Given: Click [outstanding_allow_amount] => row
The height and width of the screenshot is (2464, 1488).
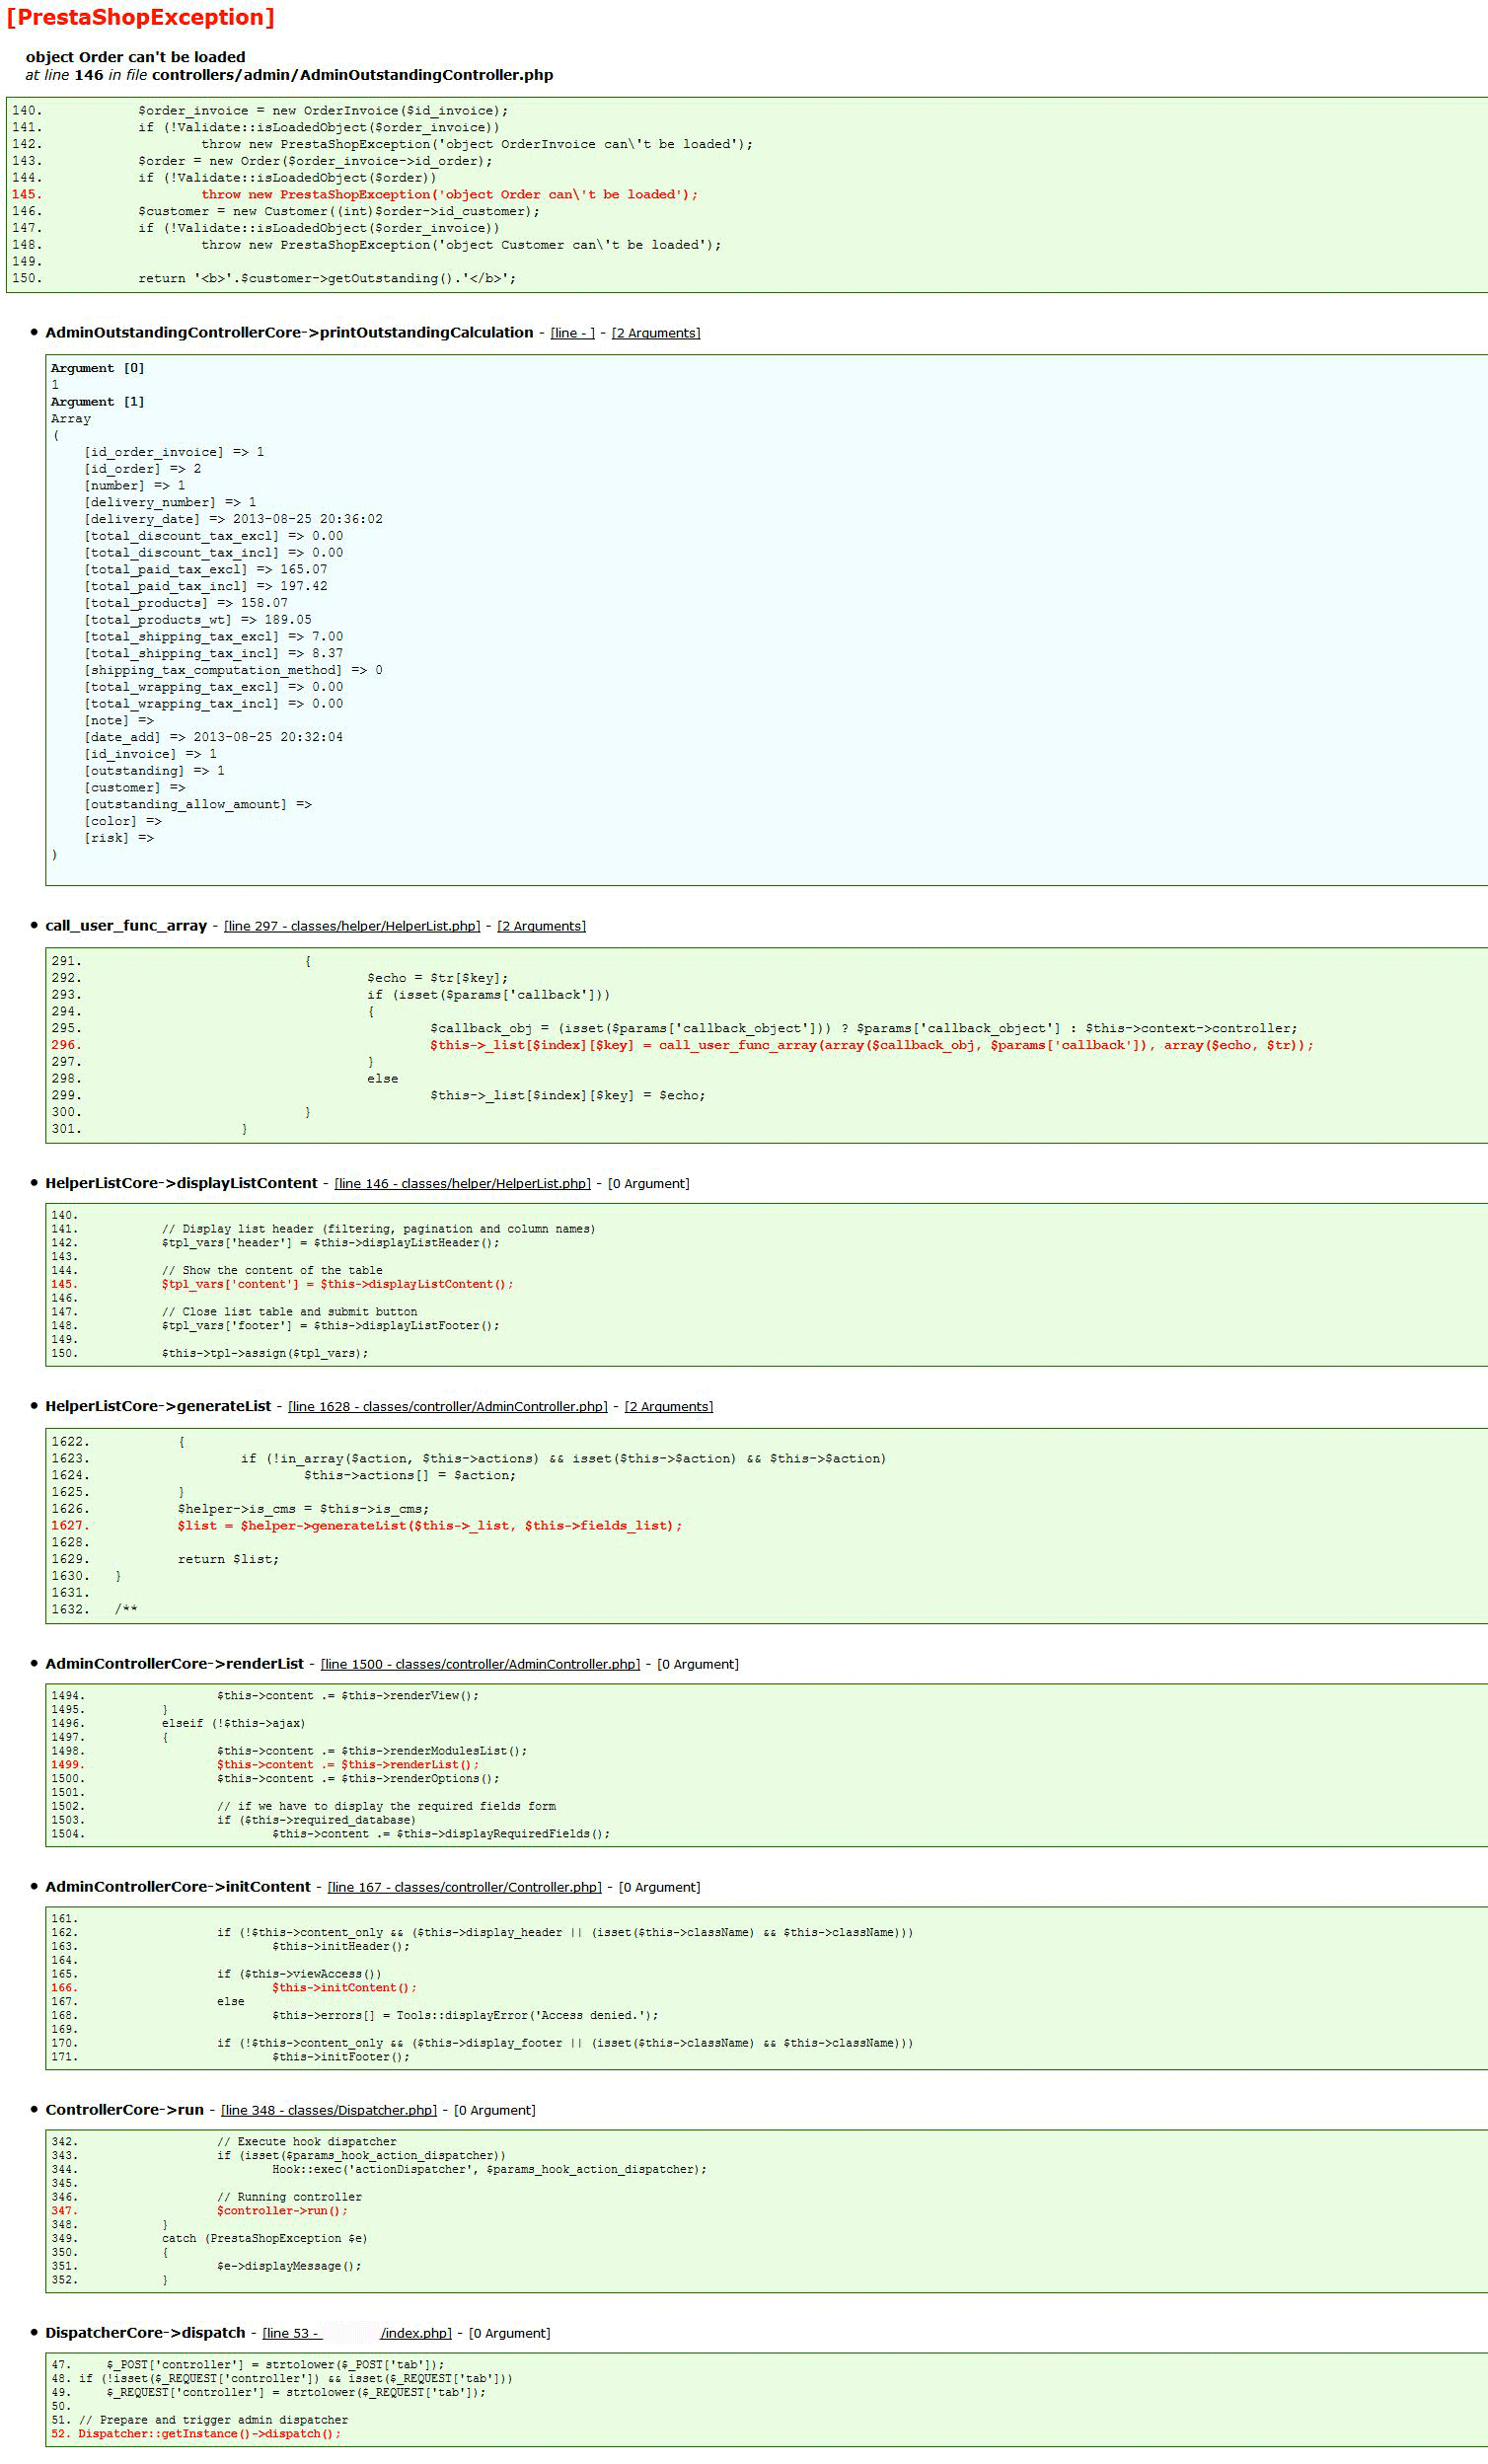Looking at the screenshot, I should 197,804.
